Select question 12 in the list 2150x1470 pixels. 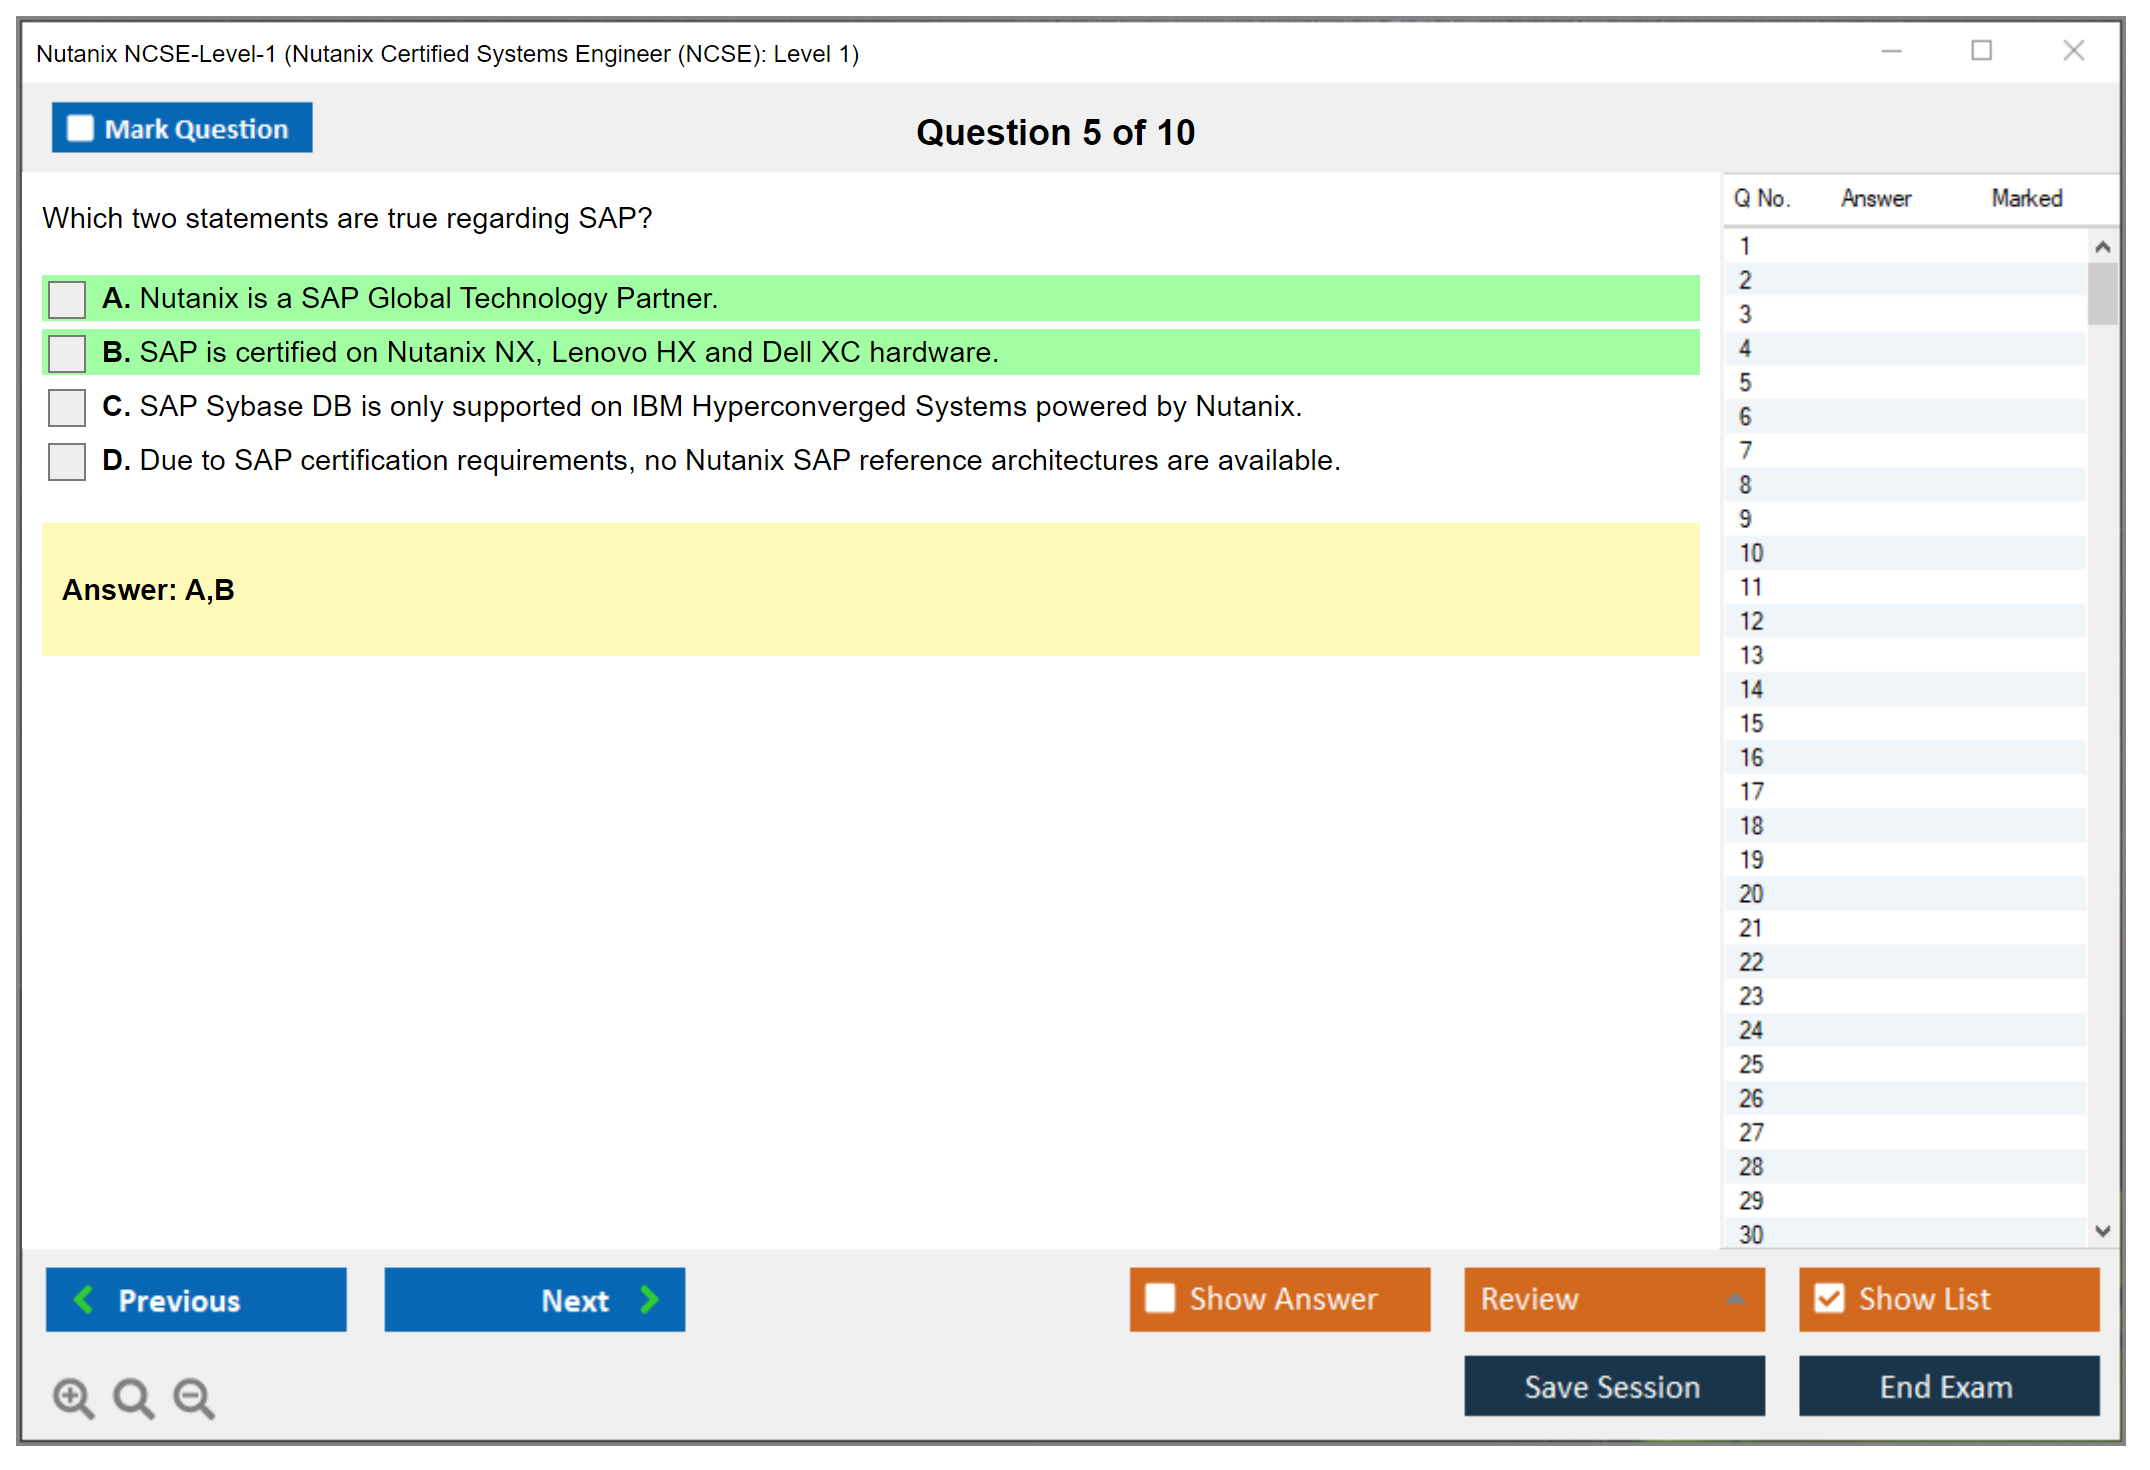click(1751, 621)
